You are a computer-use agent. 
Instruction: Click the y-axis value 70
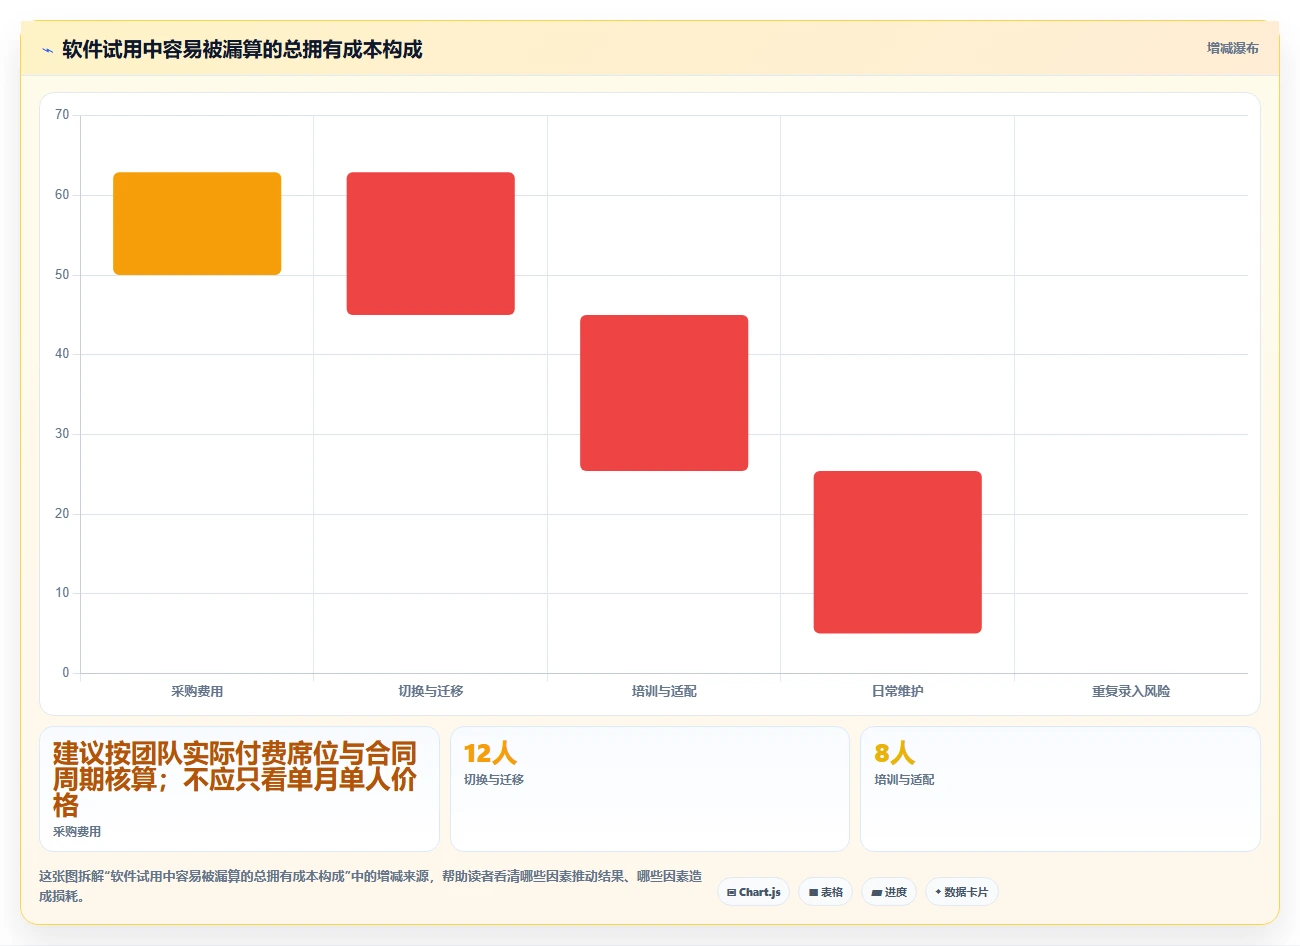click(x=62, y=115)
